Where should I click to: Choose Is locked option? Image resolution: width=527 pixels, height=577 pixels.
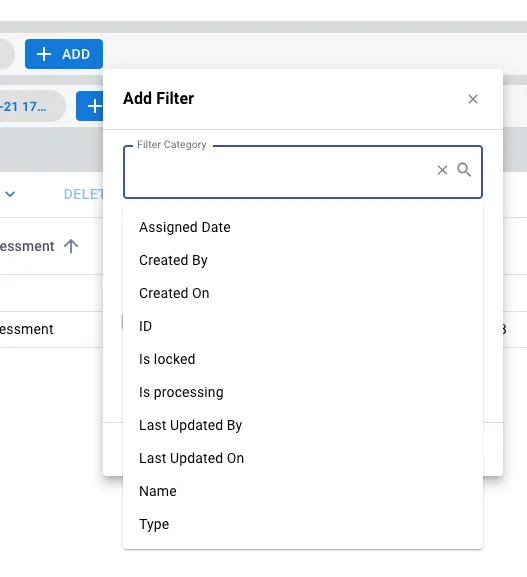tap(303, 359)
